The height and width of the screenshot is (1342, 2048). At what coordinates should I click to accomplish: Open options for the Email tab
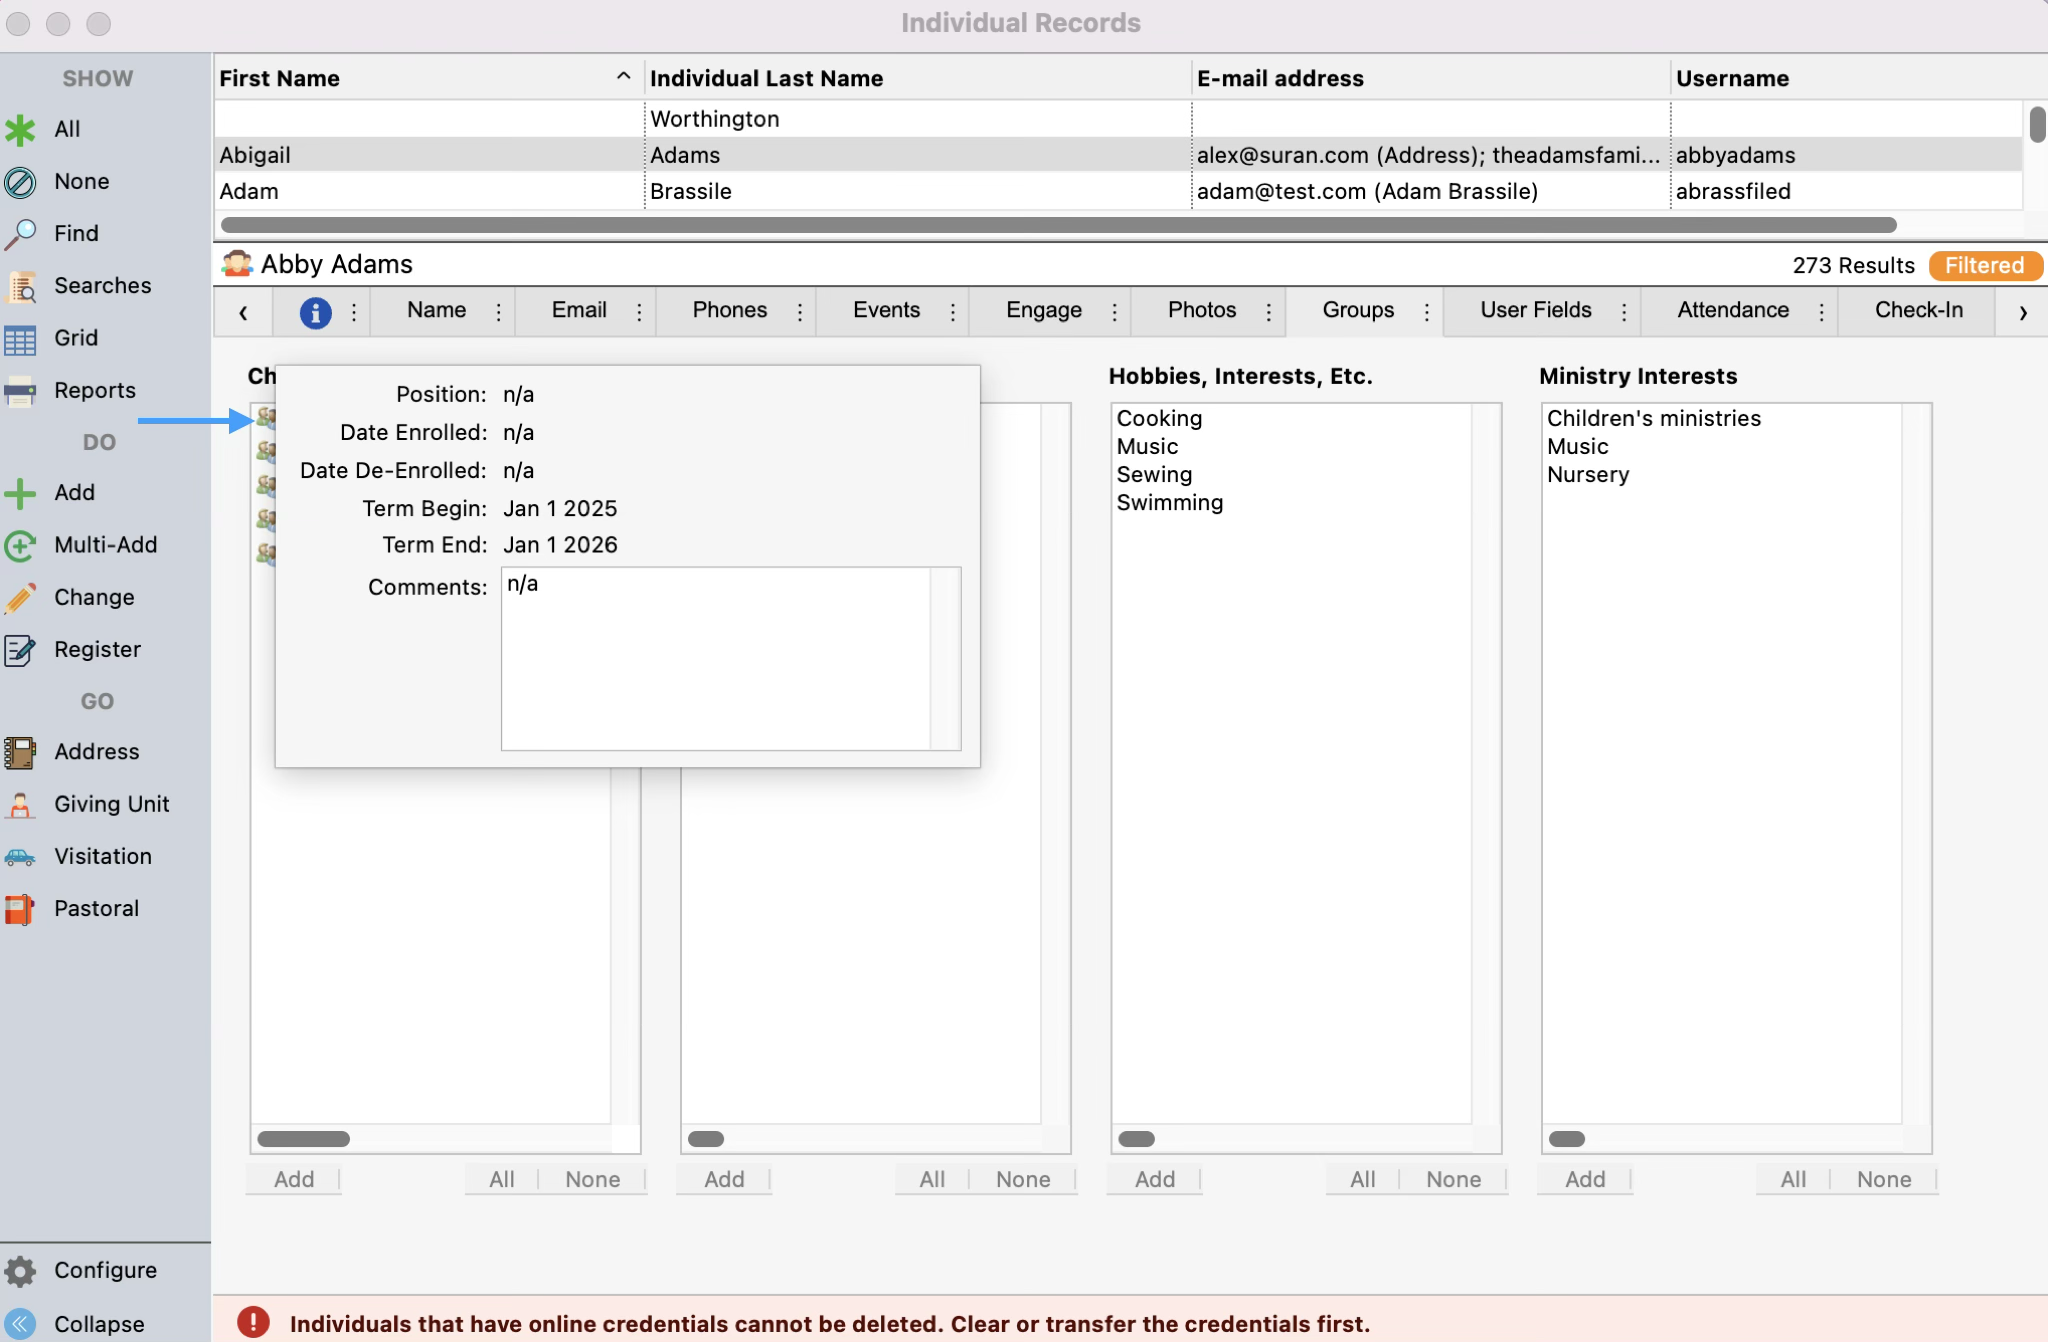point(640,312)
